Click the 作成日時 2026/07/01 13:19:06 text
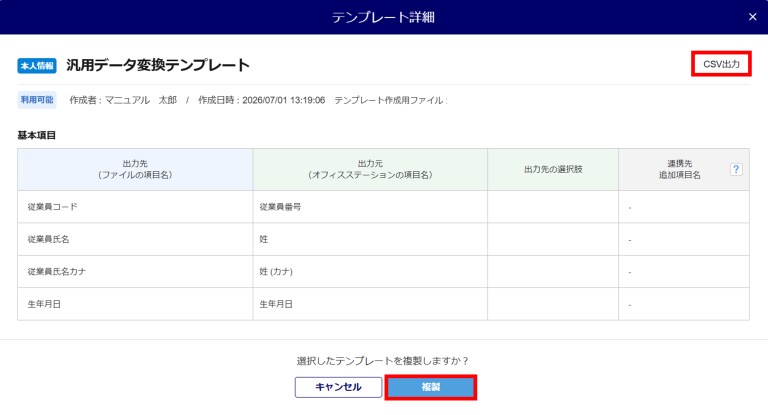Screen dimensions: 768x415 262,100
